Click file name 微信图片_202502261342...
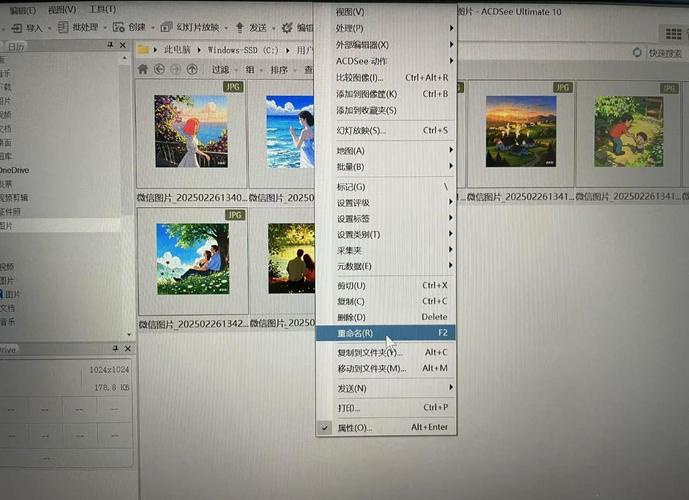Screen dimensions: 689x500 tap(193, 324)
